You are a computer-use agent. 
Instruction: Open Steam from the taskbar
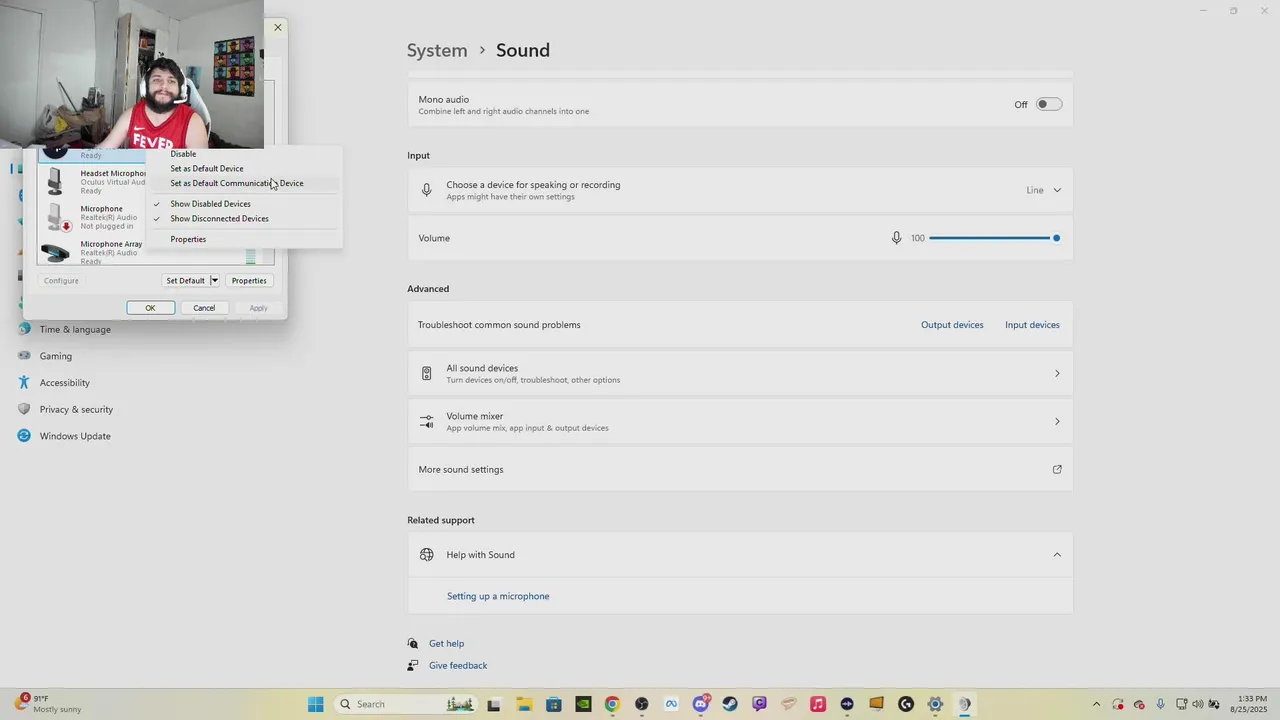pos(730,704)
